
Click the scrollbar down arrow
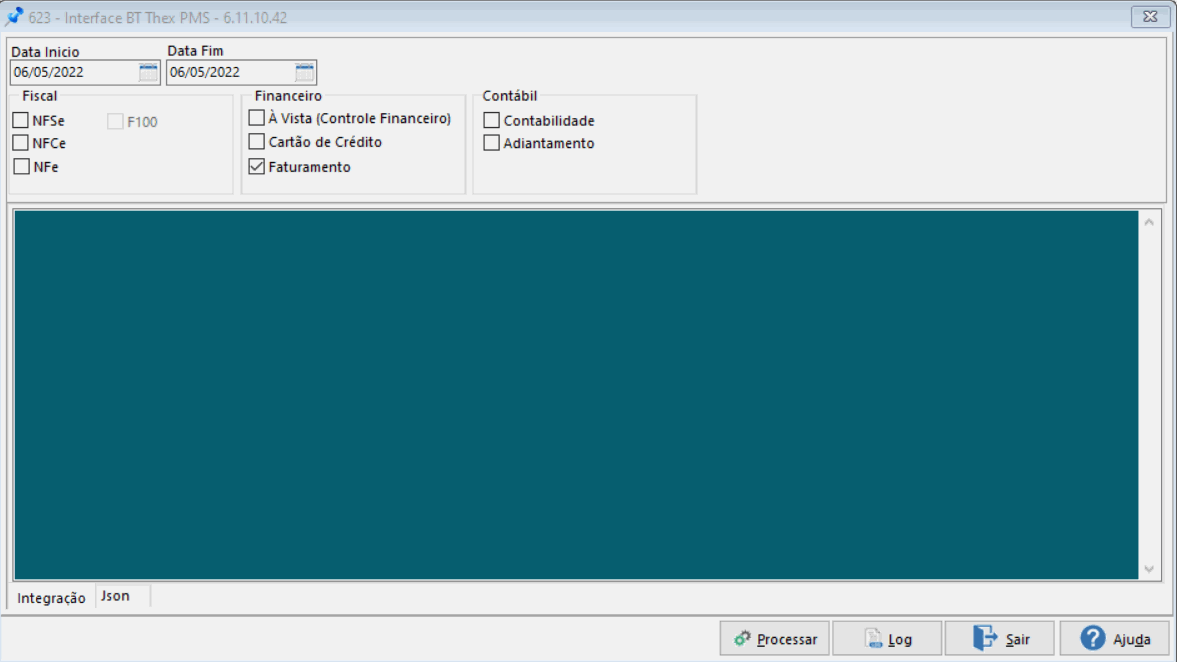pyautogui.click(x=1149, y=569)
